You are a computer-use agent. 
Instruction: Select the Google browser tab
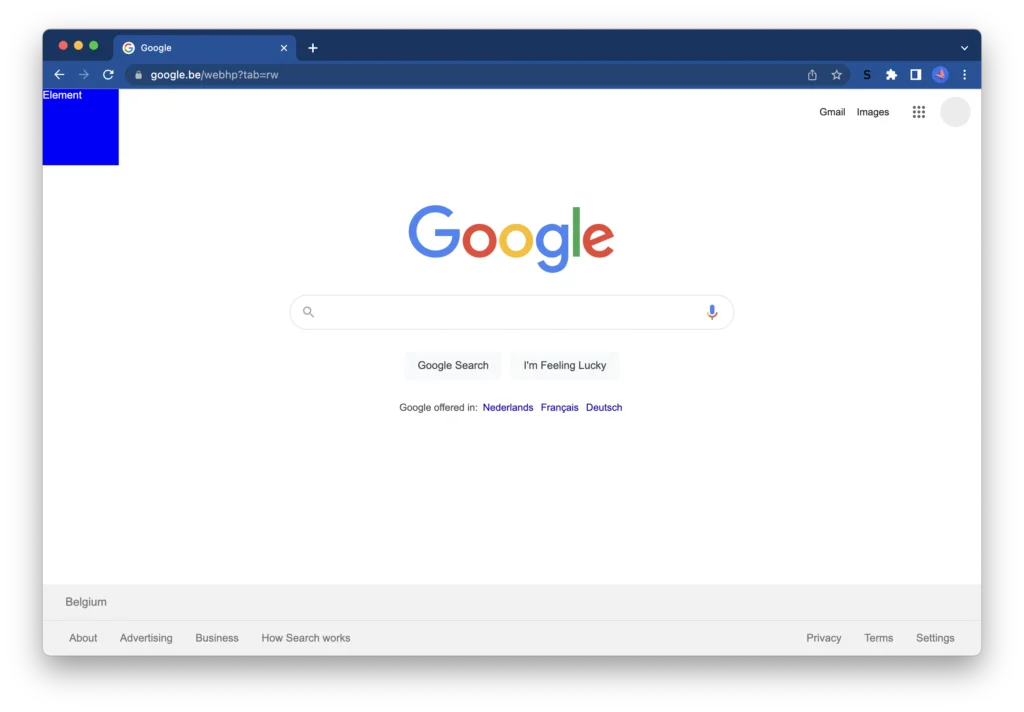(x=205, y=48)
